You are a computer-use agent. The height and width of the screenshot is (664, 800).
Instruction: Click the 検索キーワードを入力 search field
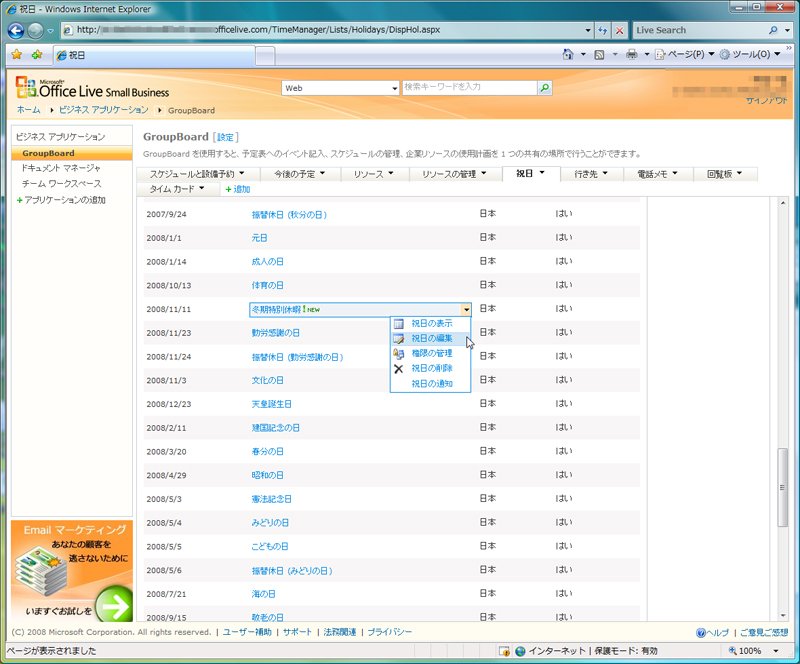point(469,88)
